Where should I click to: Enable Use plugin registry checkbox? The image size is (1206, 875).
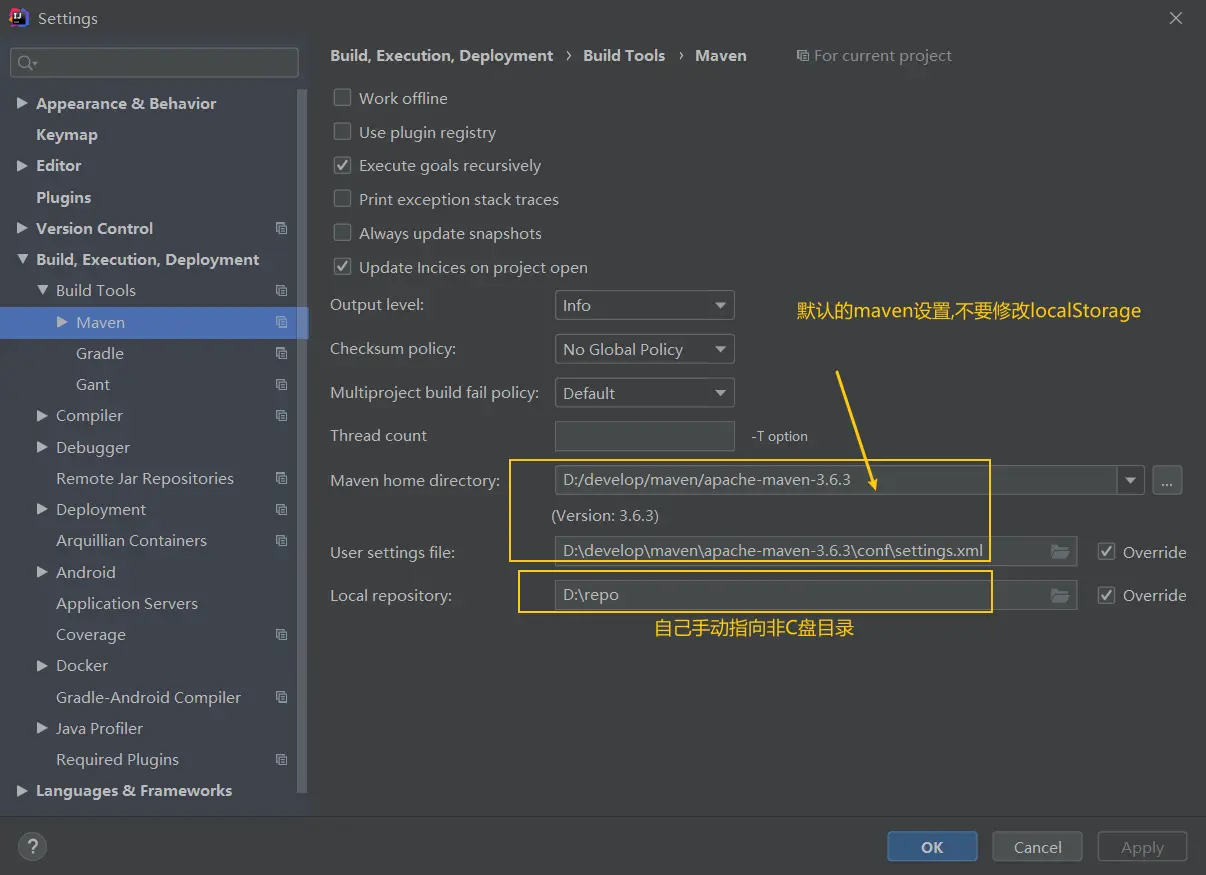coord(342,132)
